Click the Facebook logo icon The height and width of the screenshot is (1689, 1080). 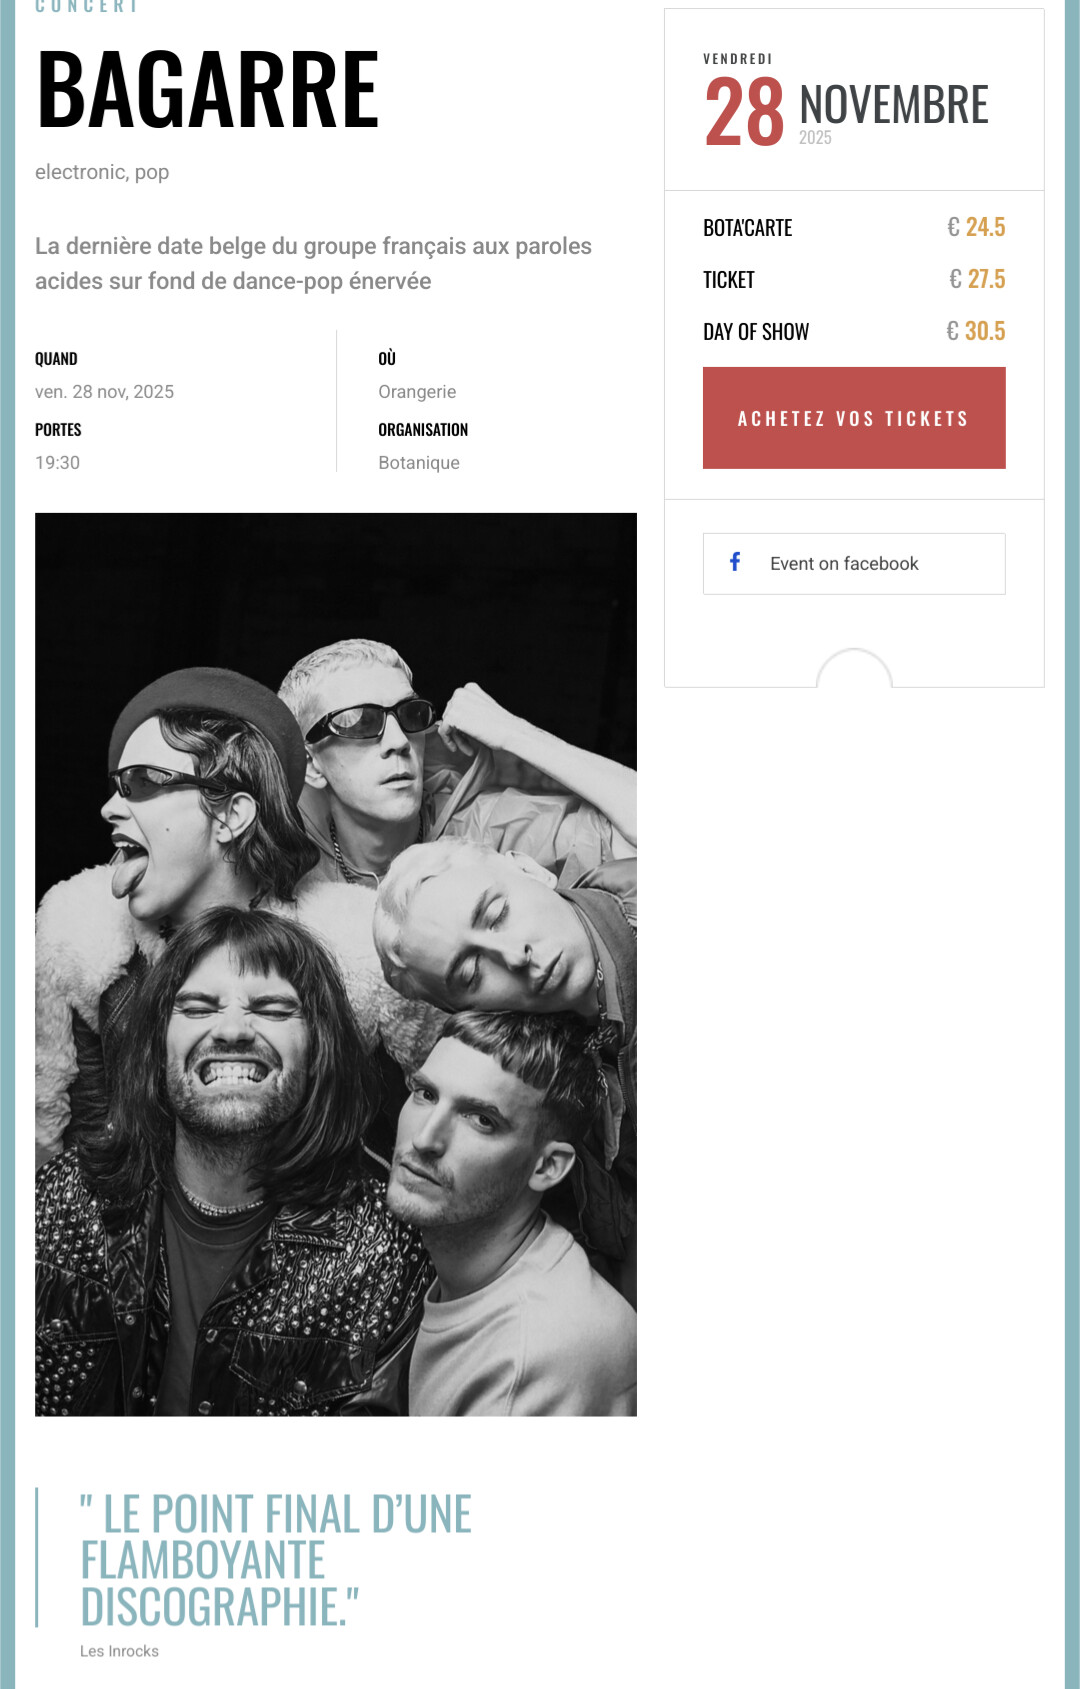tap(735, 562)
